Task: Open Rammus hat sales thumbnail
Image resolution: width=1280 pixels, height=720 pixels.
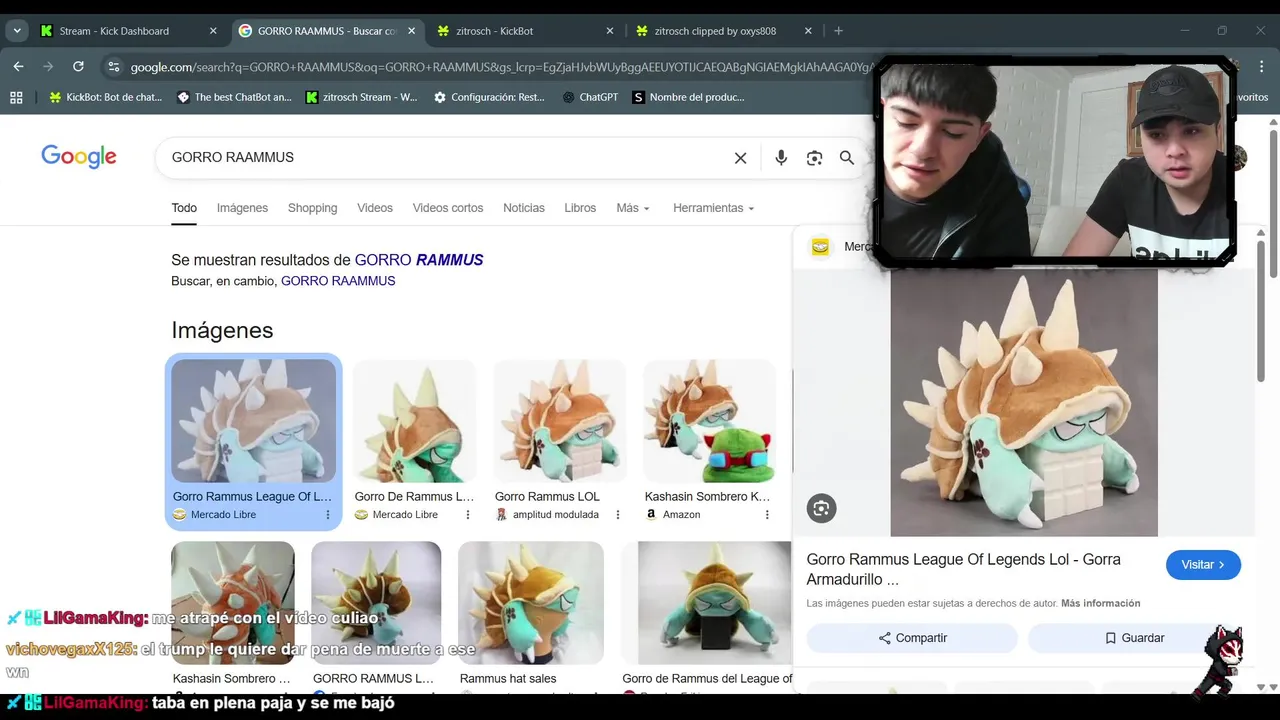Action: [531, 603]
